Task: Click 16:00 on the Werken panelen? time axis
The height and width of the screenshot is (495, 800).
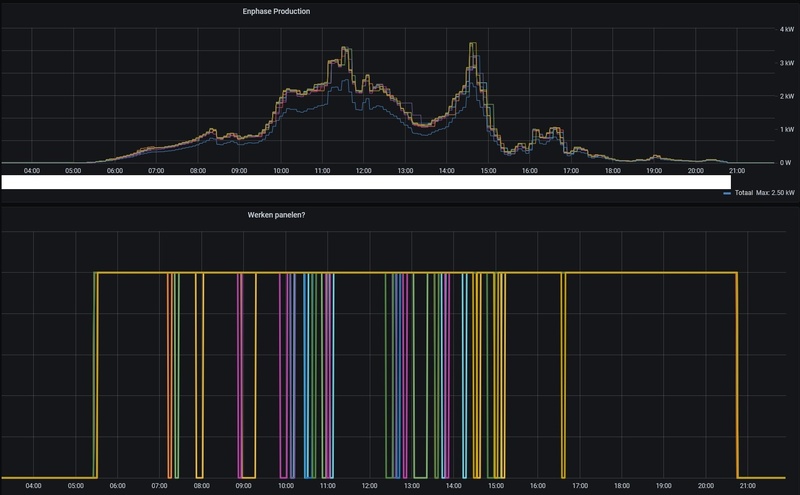Action: (x=538, y=486)
